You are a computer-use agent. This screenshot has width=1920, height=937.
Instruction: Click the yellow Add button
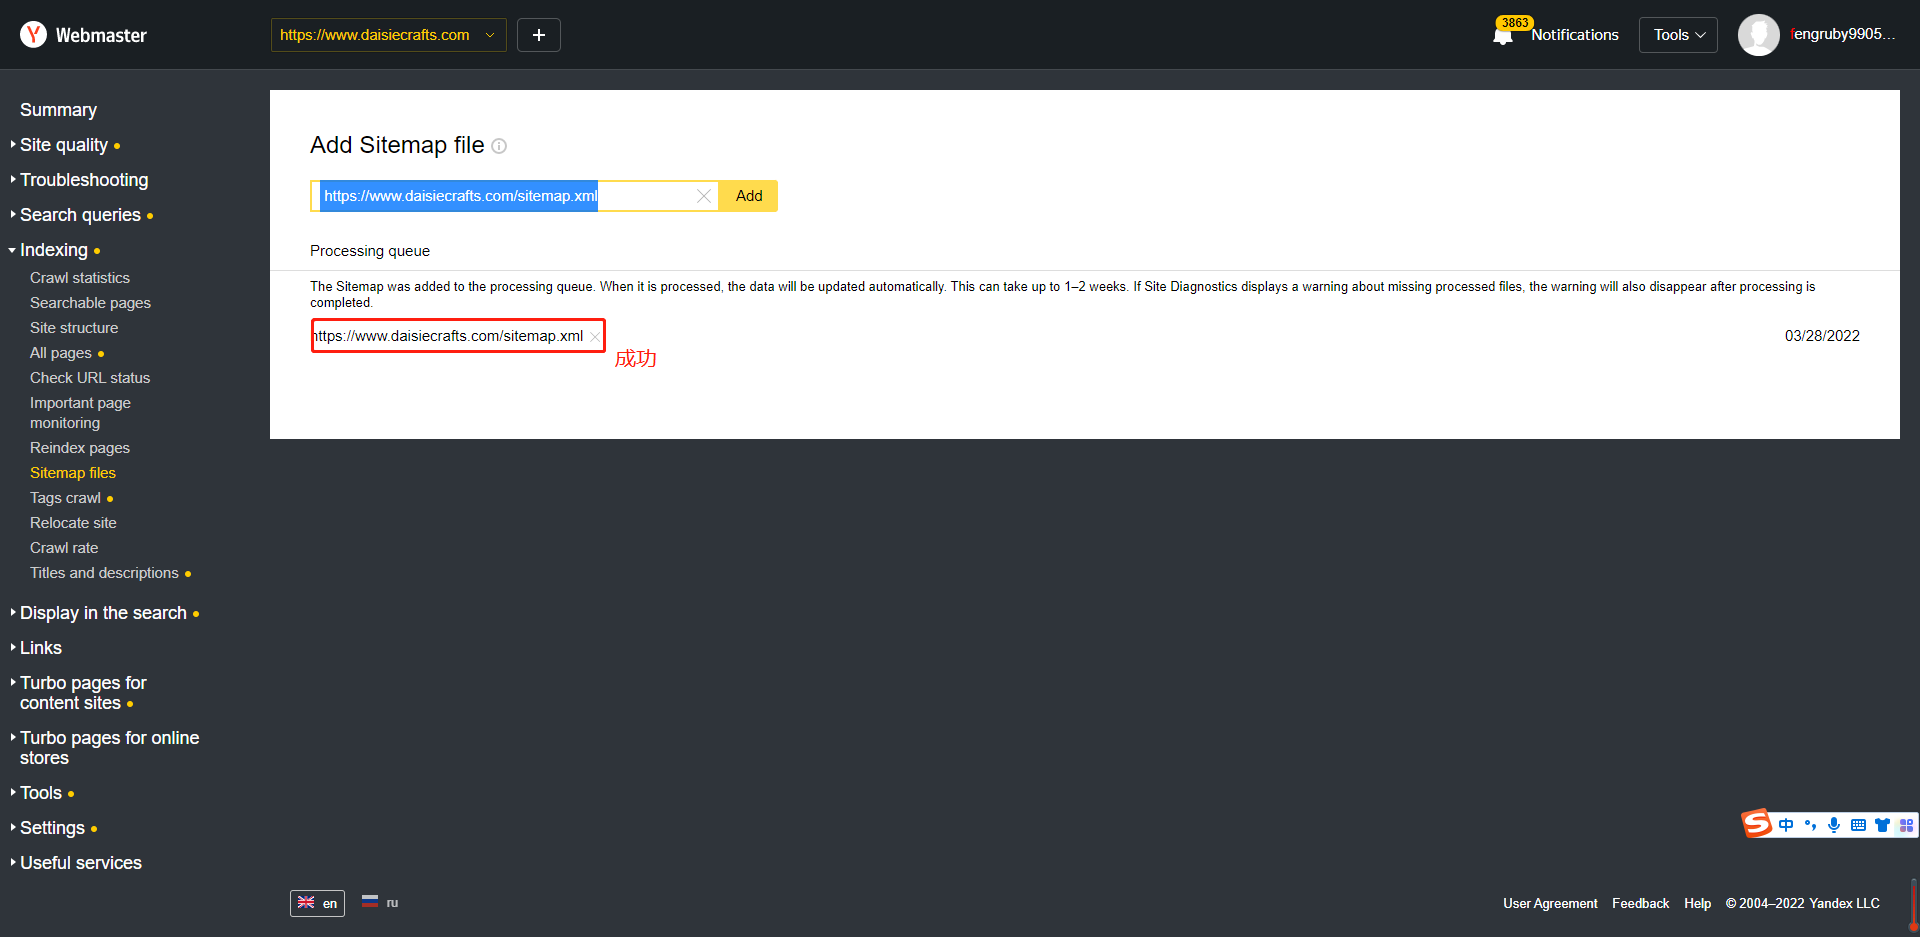point(749,196)
